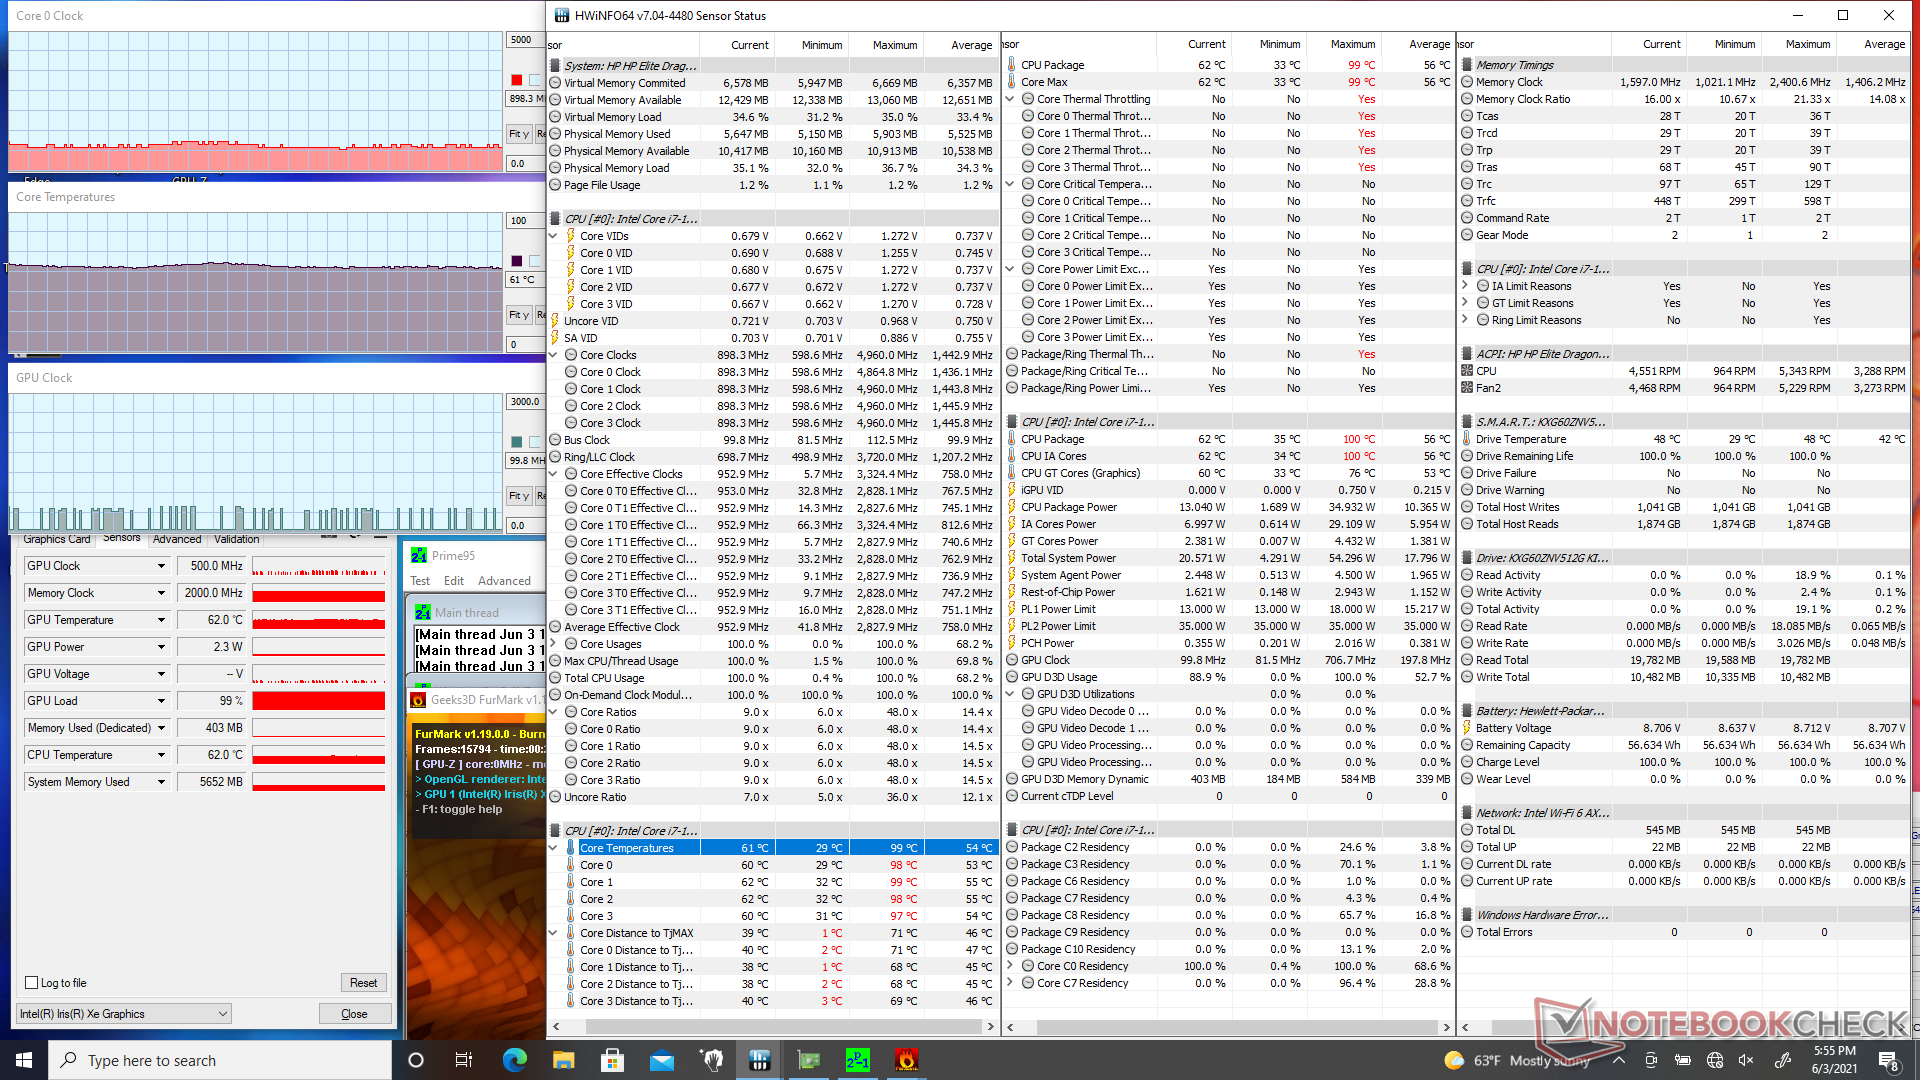Switch to FurMark taskbar icon
Screen dimensions: 1920x1080
click(906, 1060)
